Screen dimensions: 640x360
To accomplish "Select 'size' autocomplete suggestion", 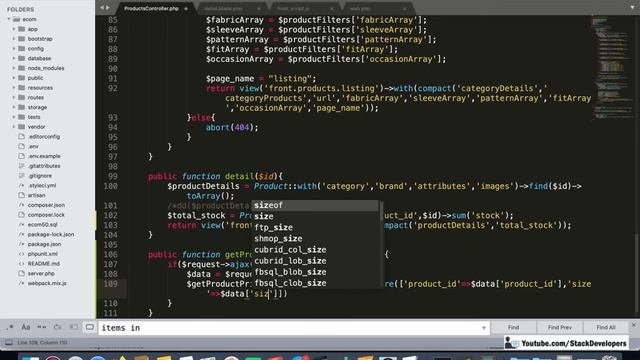I will click(x=315, y=216).
